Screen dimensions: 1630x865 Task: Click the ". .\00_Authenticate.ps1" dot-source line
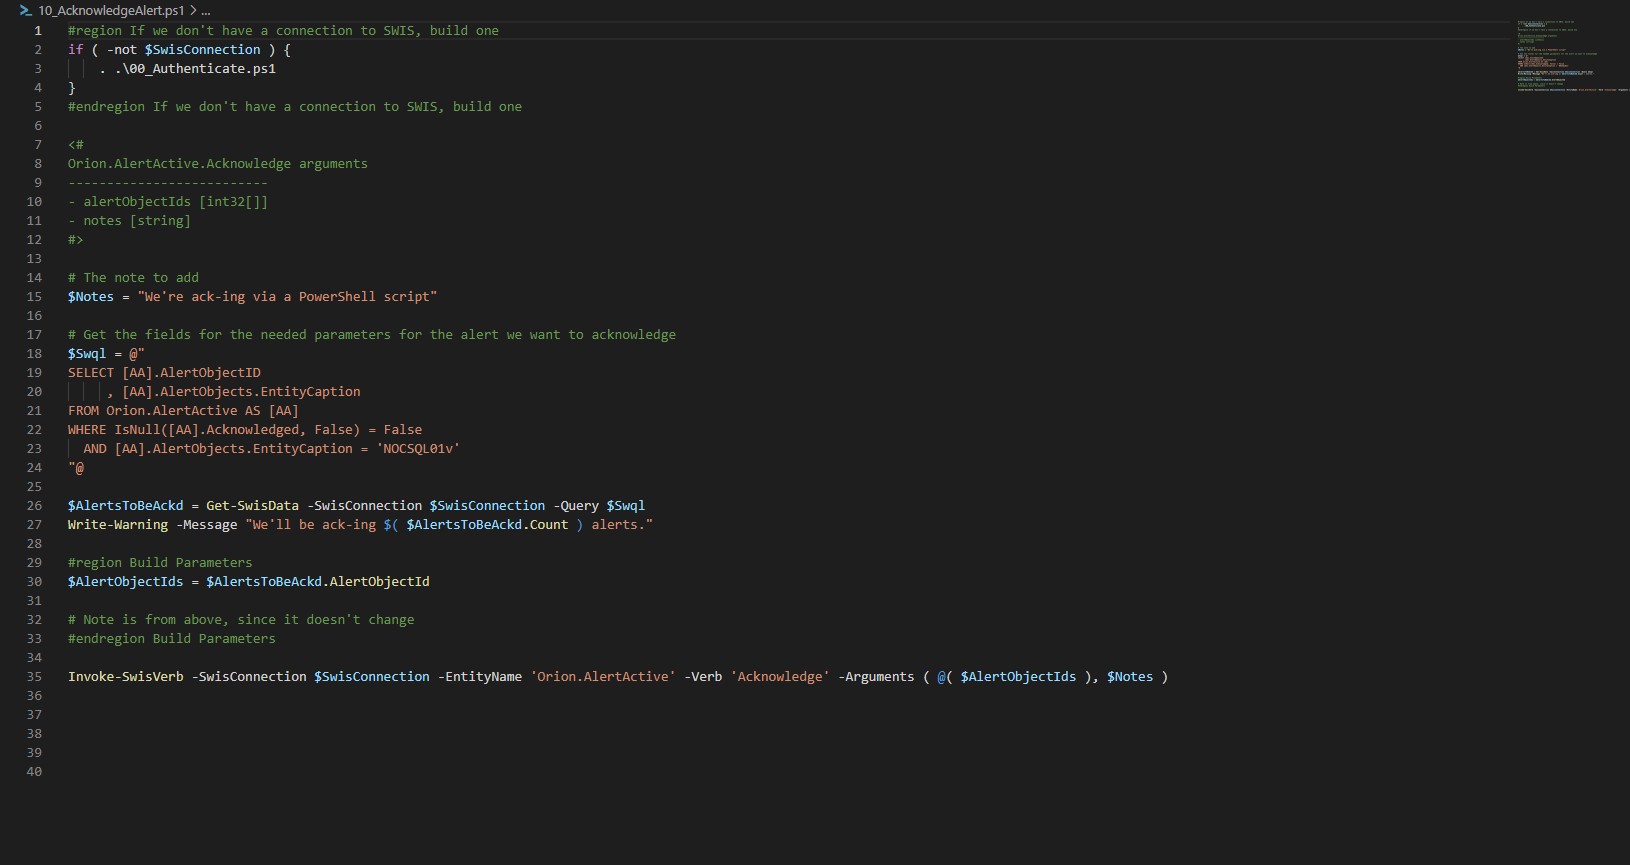[x=187, y=68]
